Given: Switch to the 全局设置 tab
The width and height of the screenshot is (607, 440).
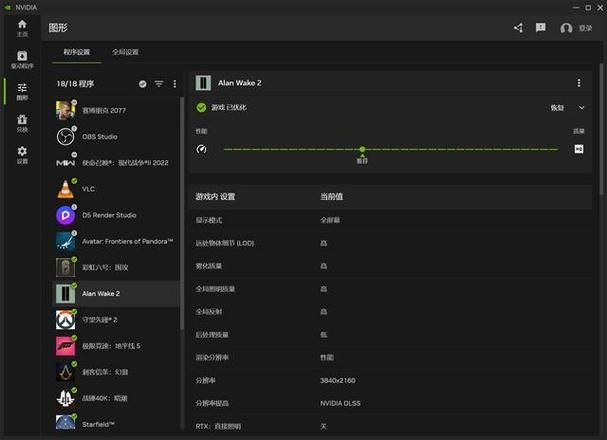Looking at the screenshot, I should [x=125, y=52].
